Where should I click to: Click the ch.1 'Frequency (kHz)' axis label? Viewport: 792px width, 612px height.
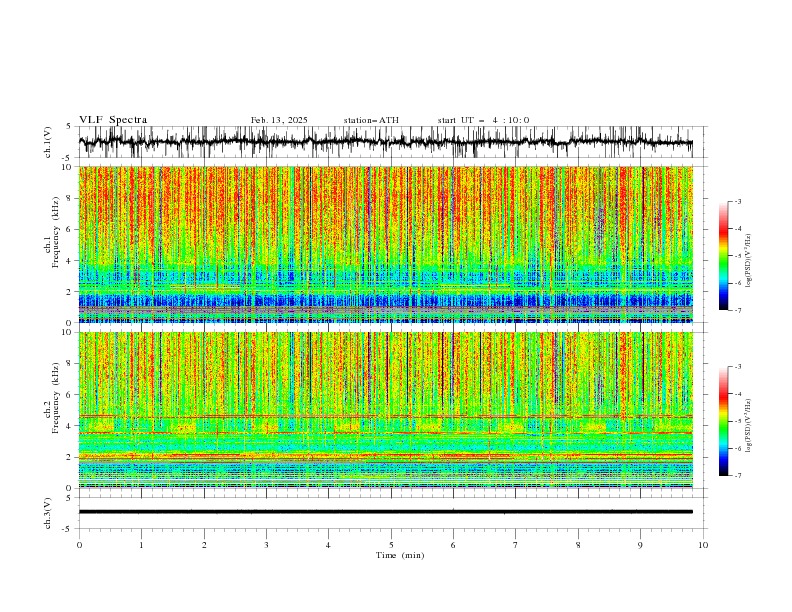56,230
